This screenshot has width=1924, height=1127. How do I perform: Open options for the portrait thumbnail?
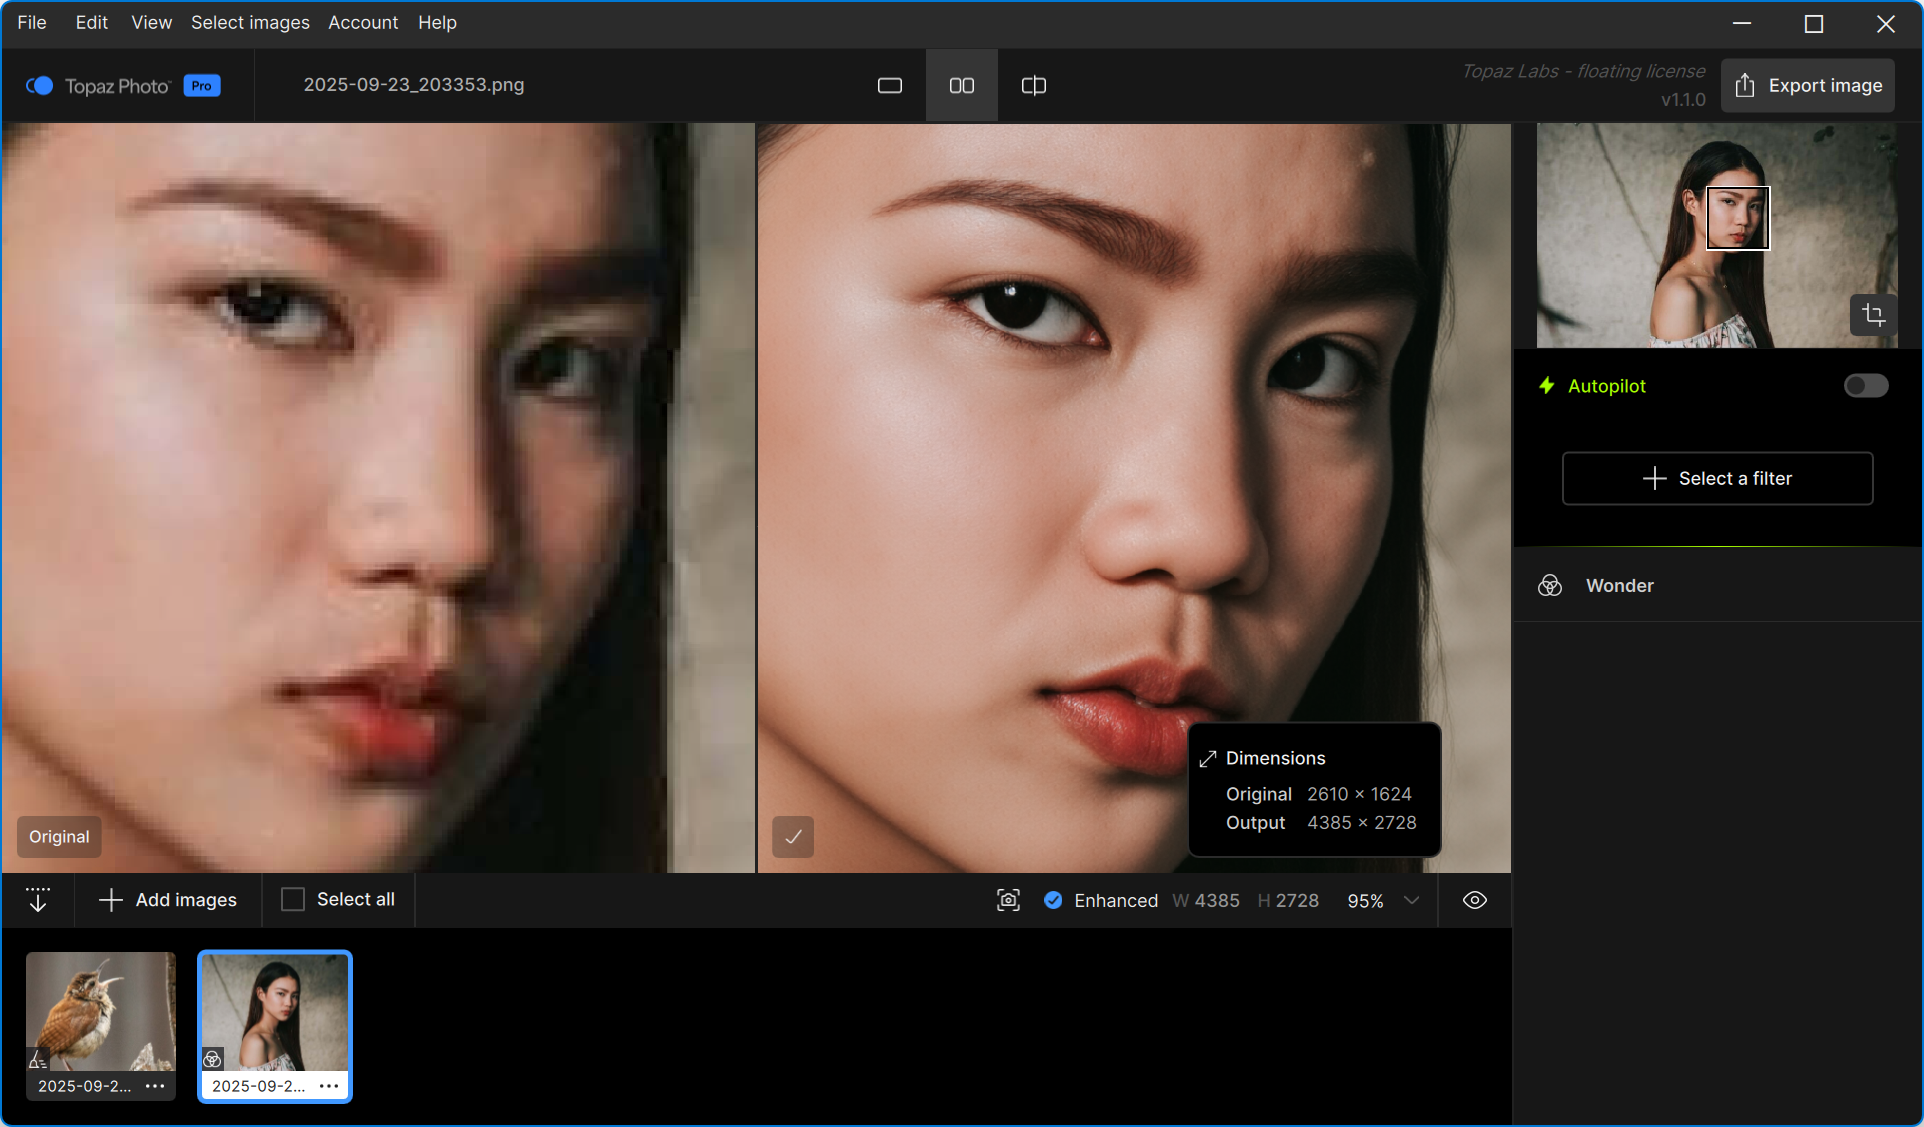[x=329, y=1086]
